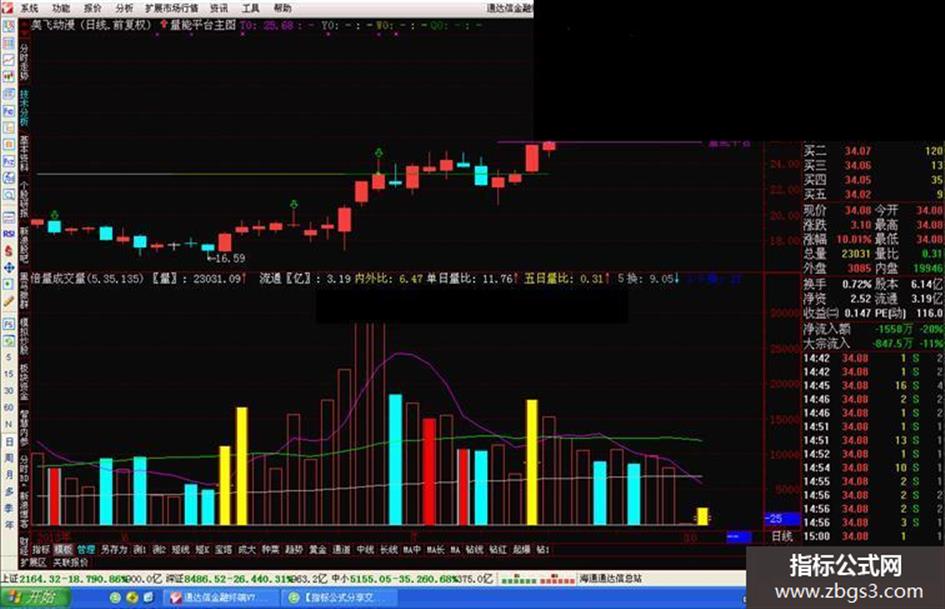The image size is (945, 609).
Task: Select the 起爆 indicator tab
Action: [521, 549]
